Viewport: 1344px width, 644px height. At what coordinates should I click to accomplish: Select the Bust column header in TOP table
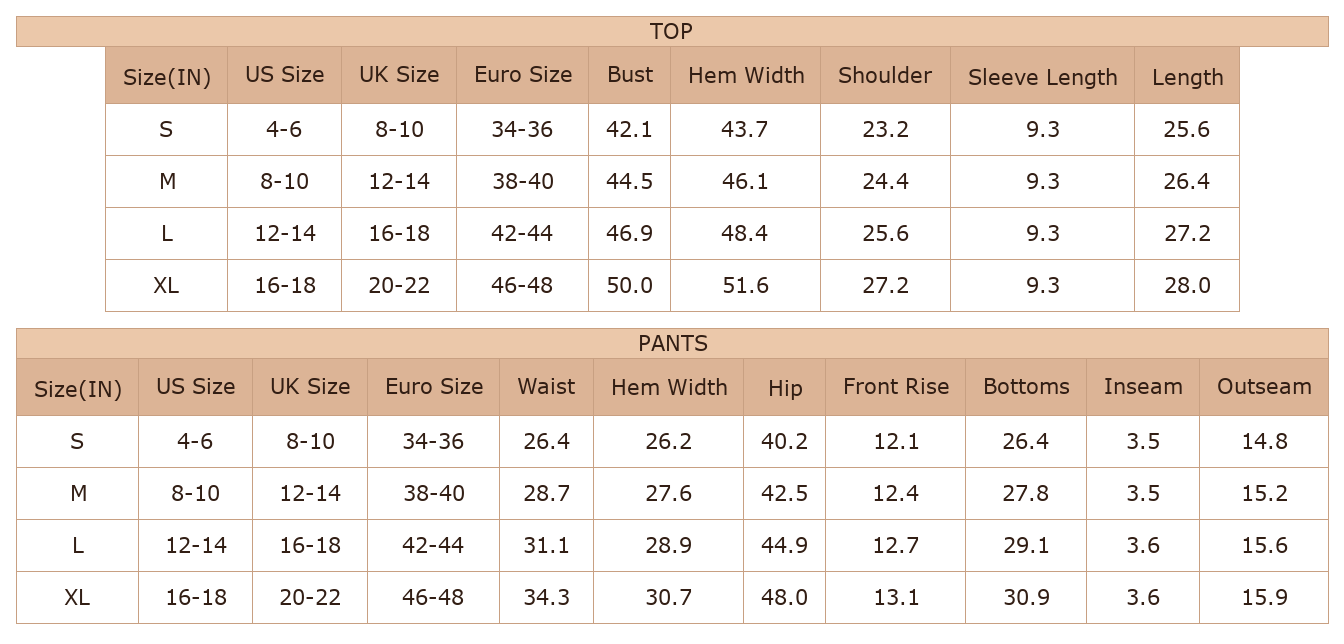coord(629,75)
